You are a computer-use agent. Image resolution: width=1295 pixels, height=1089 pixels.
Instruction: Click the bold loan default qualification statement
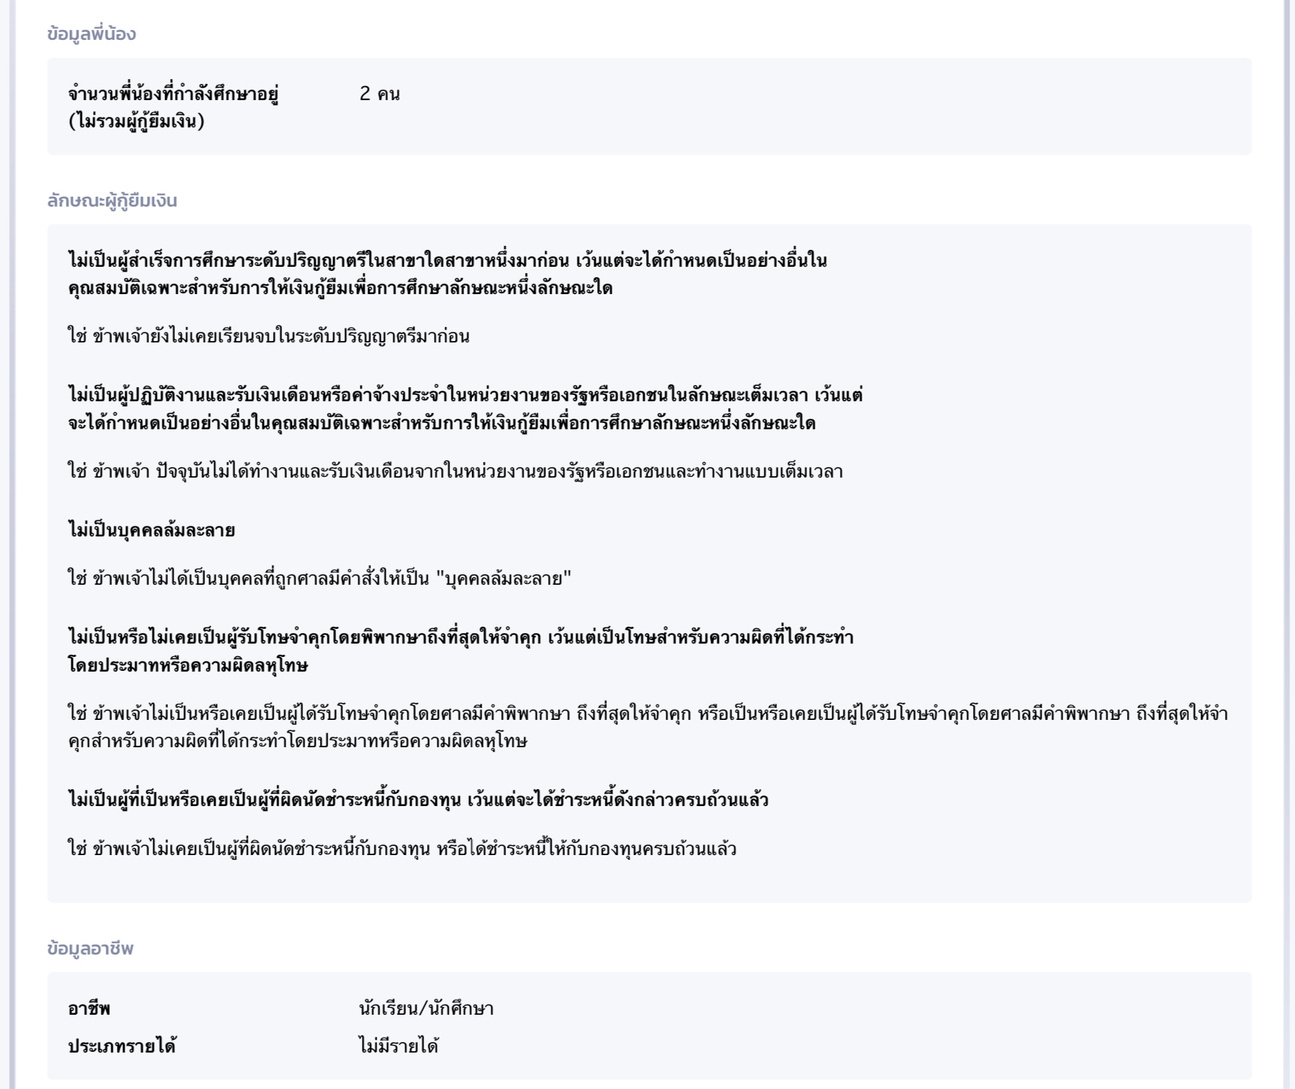point(418,800)
